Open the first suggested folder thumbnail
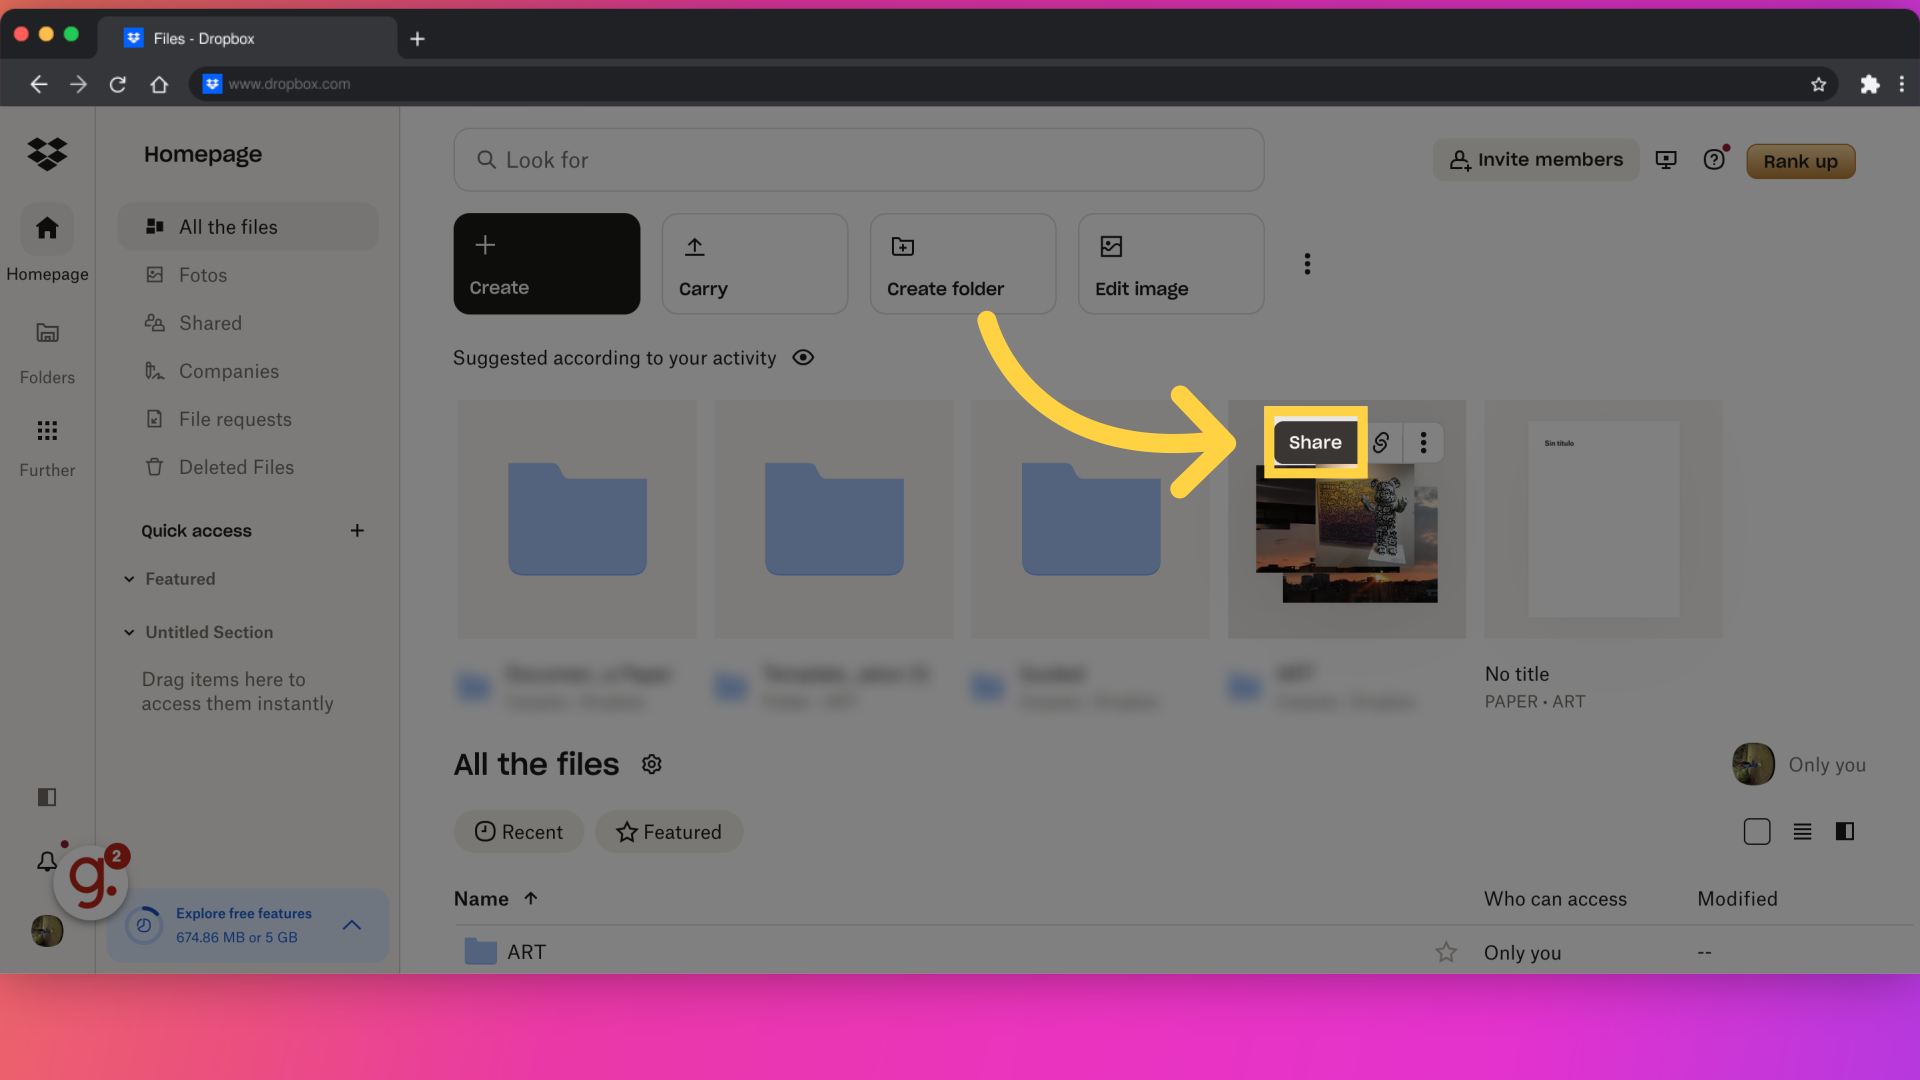 coord(577,519)
